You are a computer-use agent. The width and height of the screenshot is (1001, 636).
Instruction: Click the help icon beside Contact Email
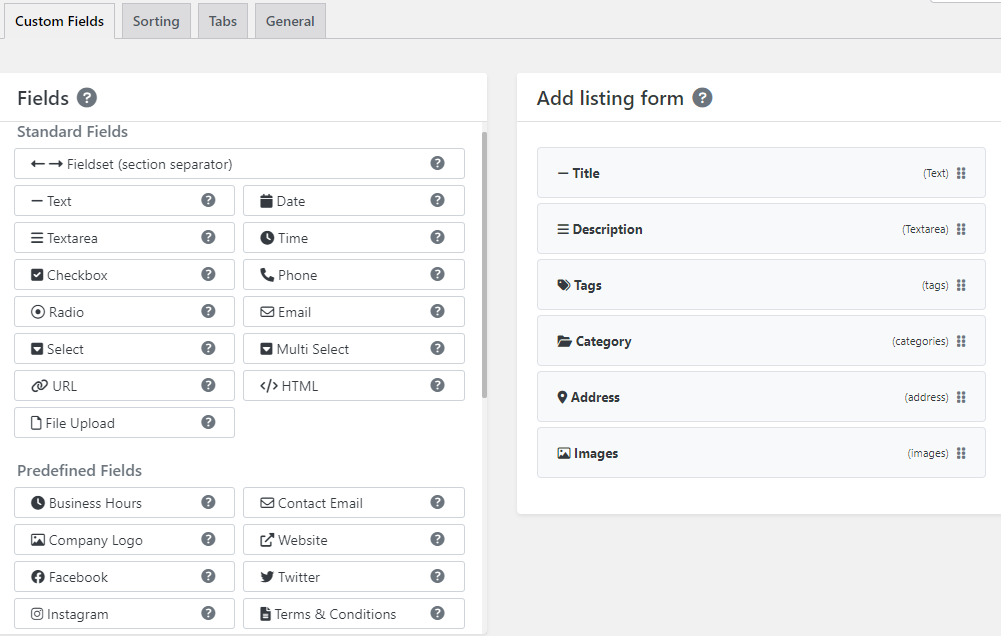[x=437, y=502]
